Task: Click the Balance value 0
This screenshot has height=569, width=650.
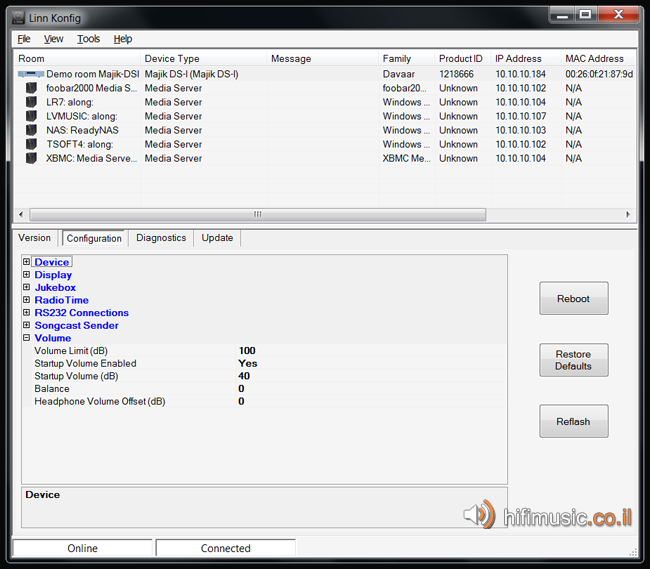Action: coord(241,389)
